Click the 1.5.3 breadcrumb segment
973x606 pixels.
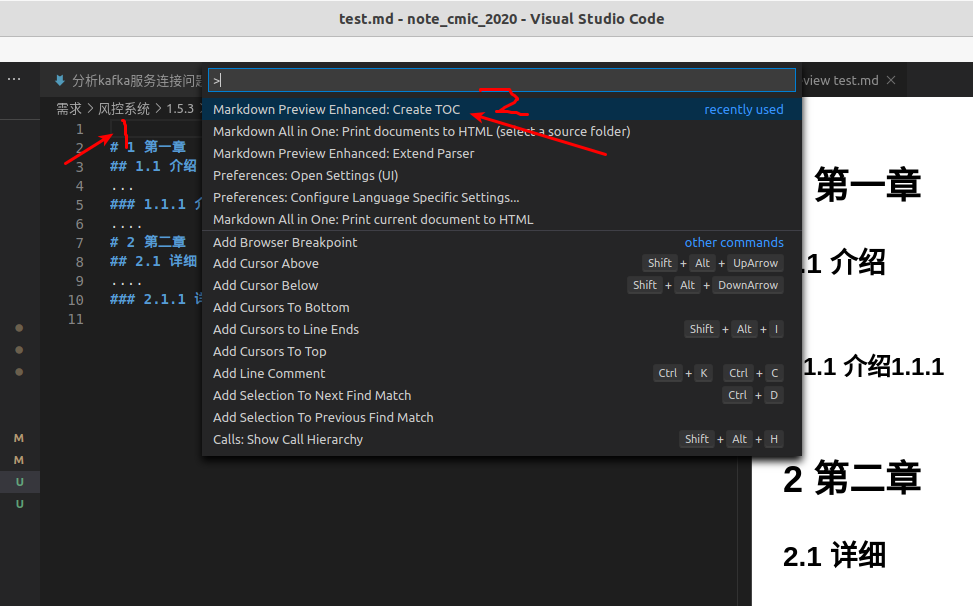(x=180, y=109)
